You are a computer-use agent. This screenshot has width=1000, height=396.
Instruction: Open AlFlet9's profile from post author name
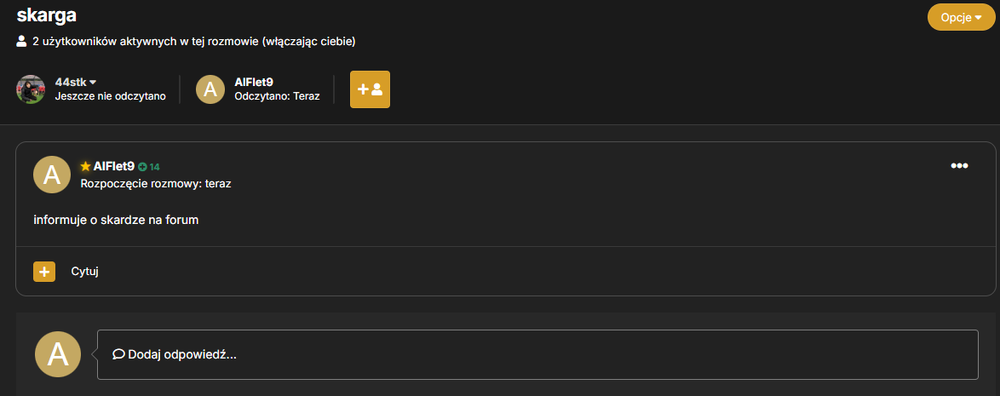114,166
